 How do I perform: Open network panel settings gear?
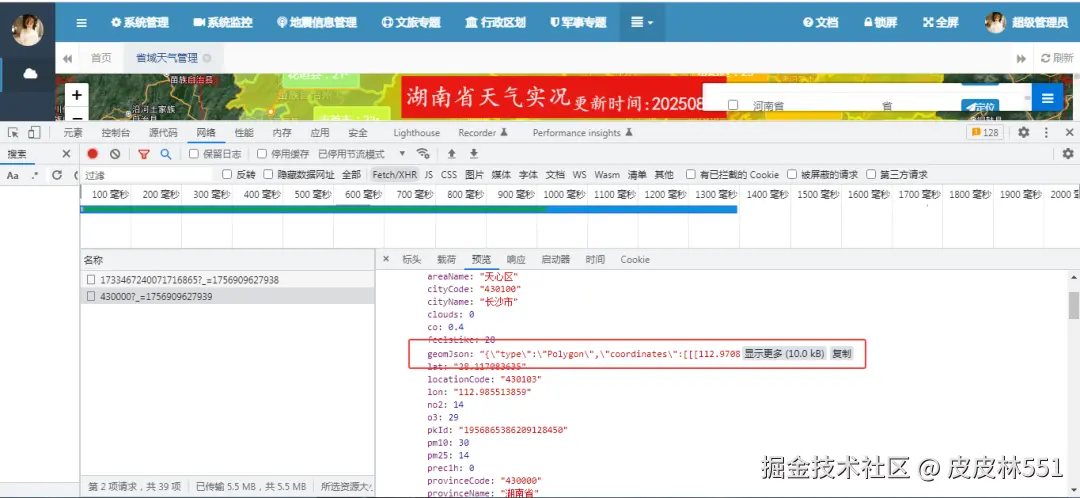tap(1068, 154)
